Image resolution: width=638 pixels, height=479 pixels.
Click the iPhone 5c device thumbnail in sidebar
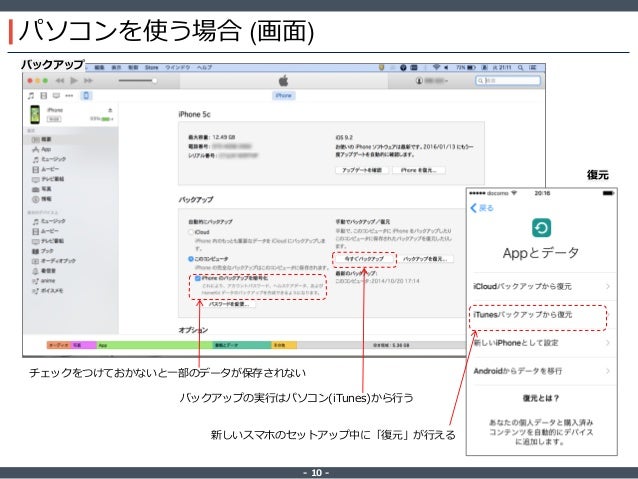[x=35, y=114]
